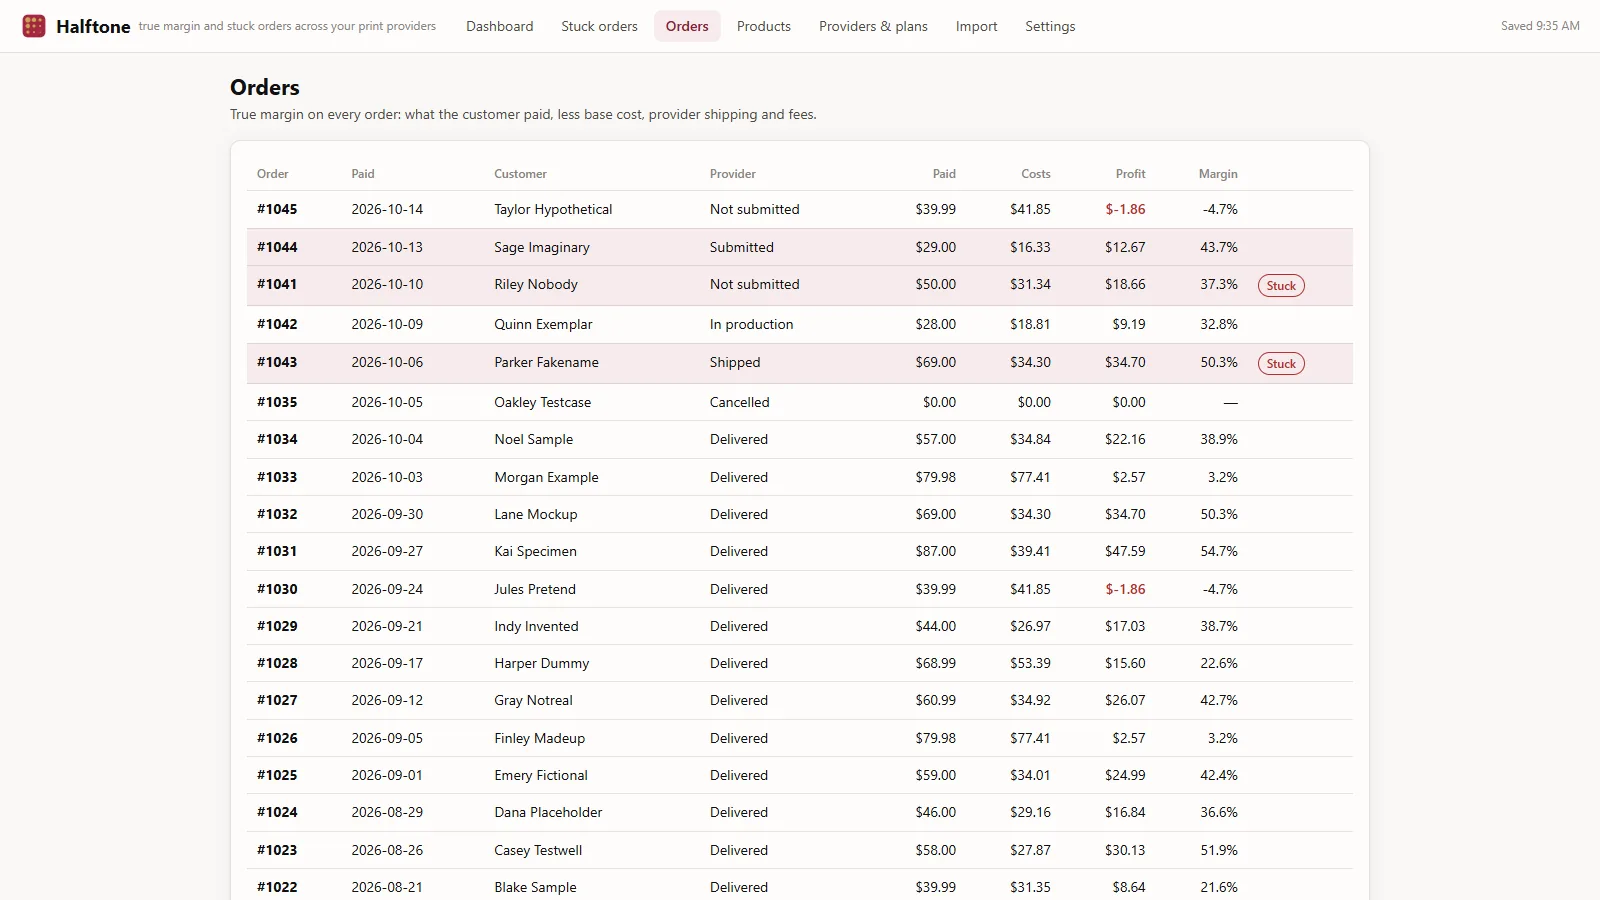This screenshot has width=1600, height=900.
Task: Select order number #1035
Action: click(277, 402)
